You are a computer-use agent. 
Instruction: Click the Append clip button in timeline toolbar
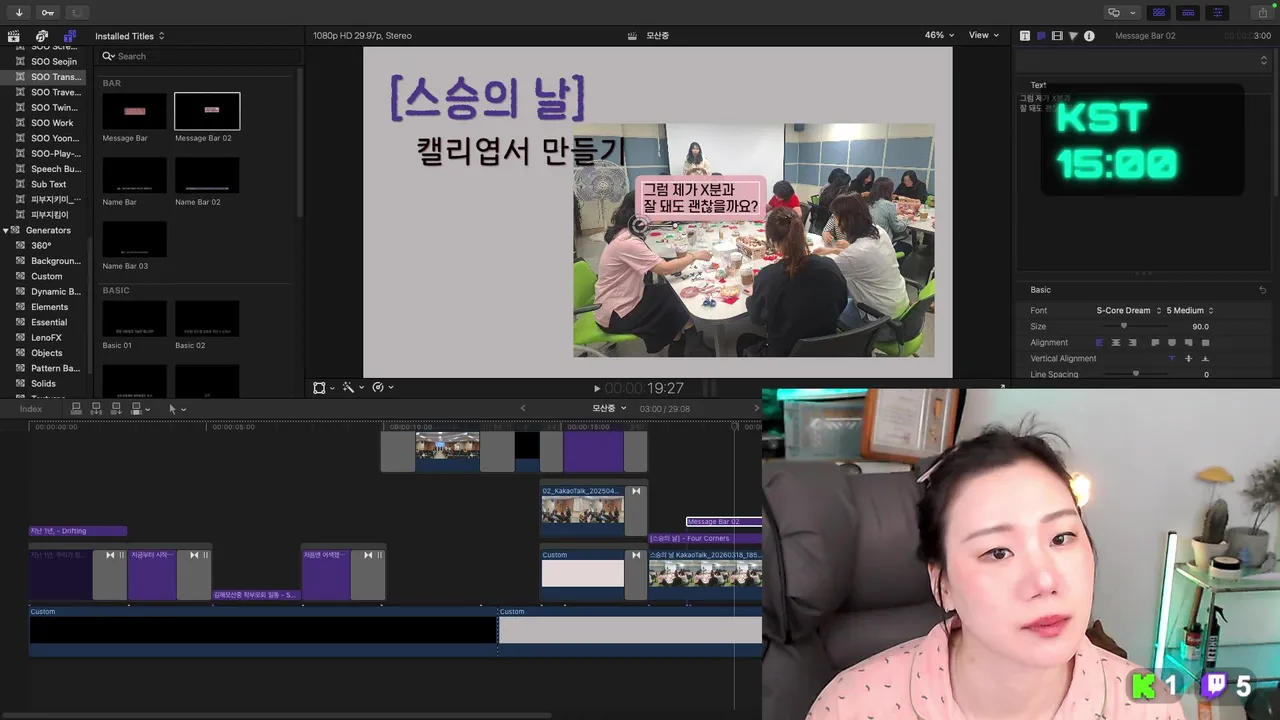pyautogui.click(x=116, y=408)
